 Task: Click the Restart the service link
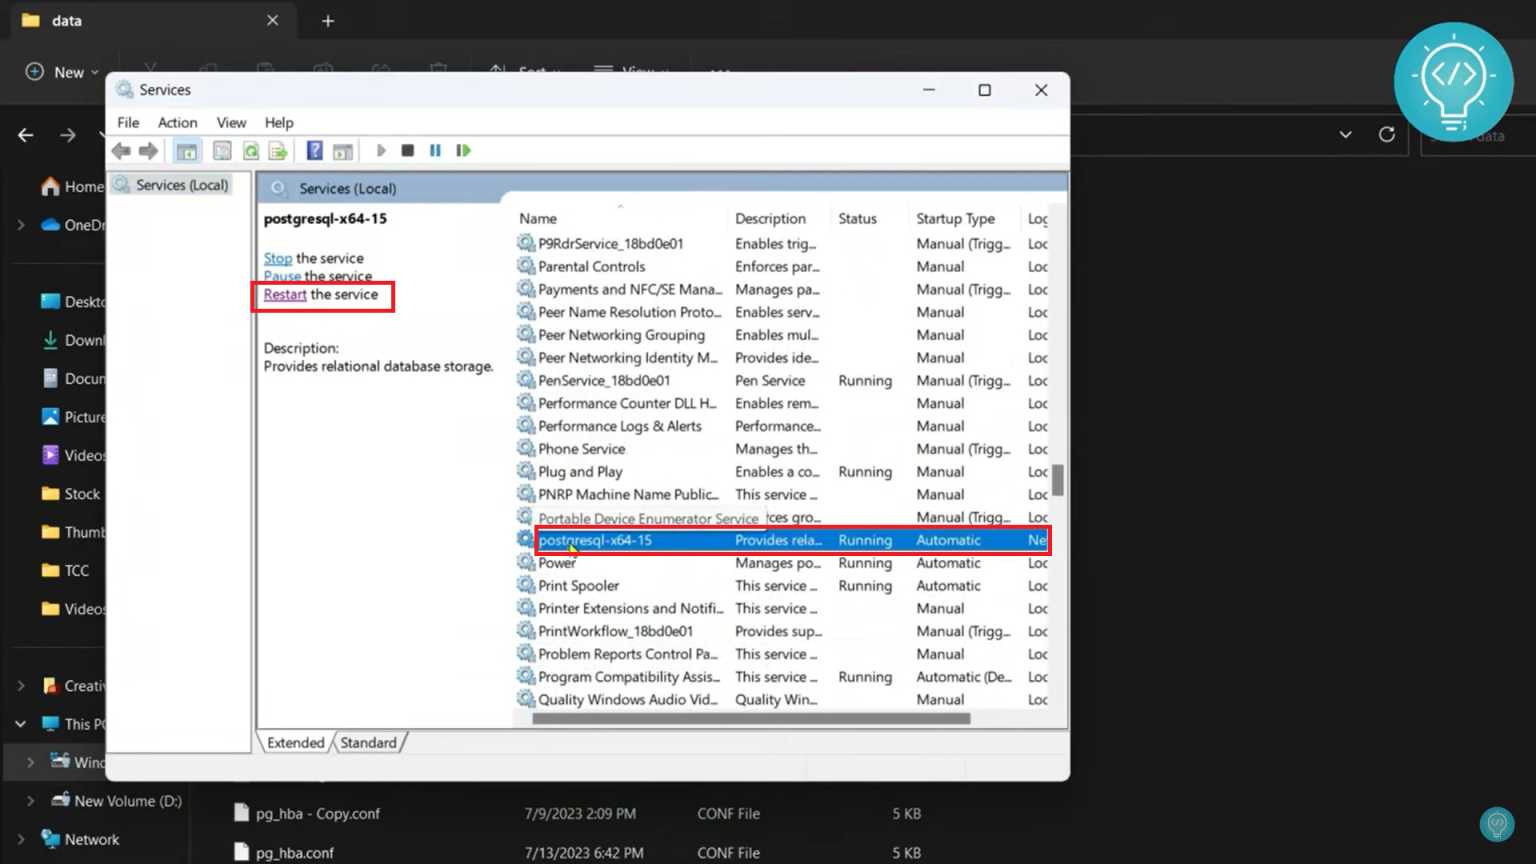pyautogui.click(x=284, y=294)
